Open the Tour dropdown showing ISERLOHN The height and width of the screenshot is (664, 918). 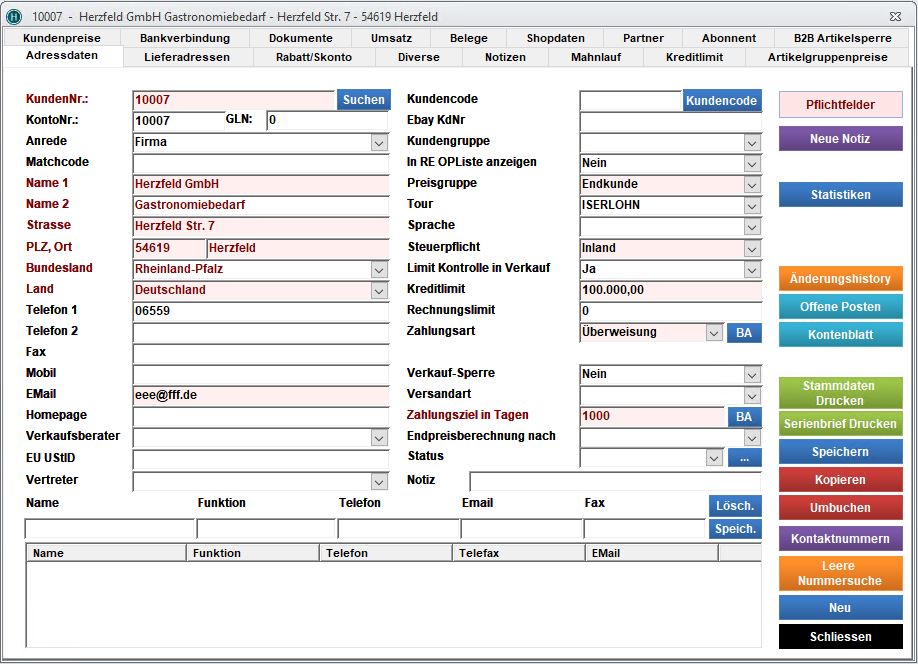(x=752, y=206)
